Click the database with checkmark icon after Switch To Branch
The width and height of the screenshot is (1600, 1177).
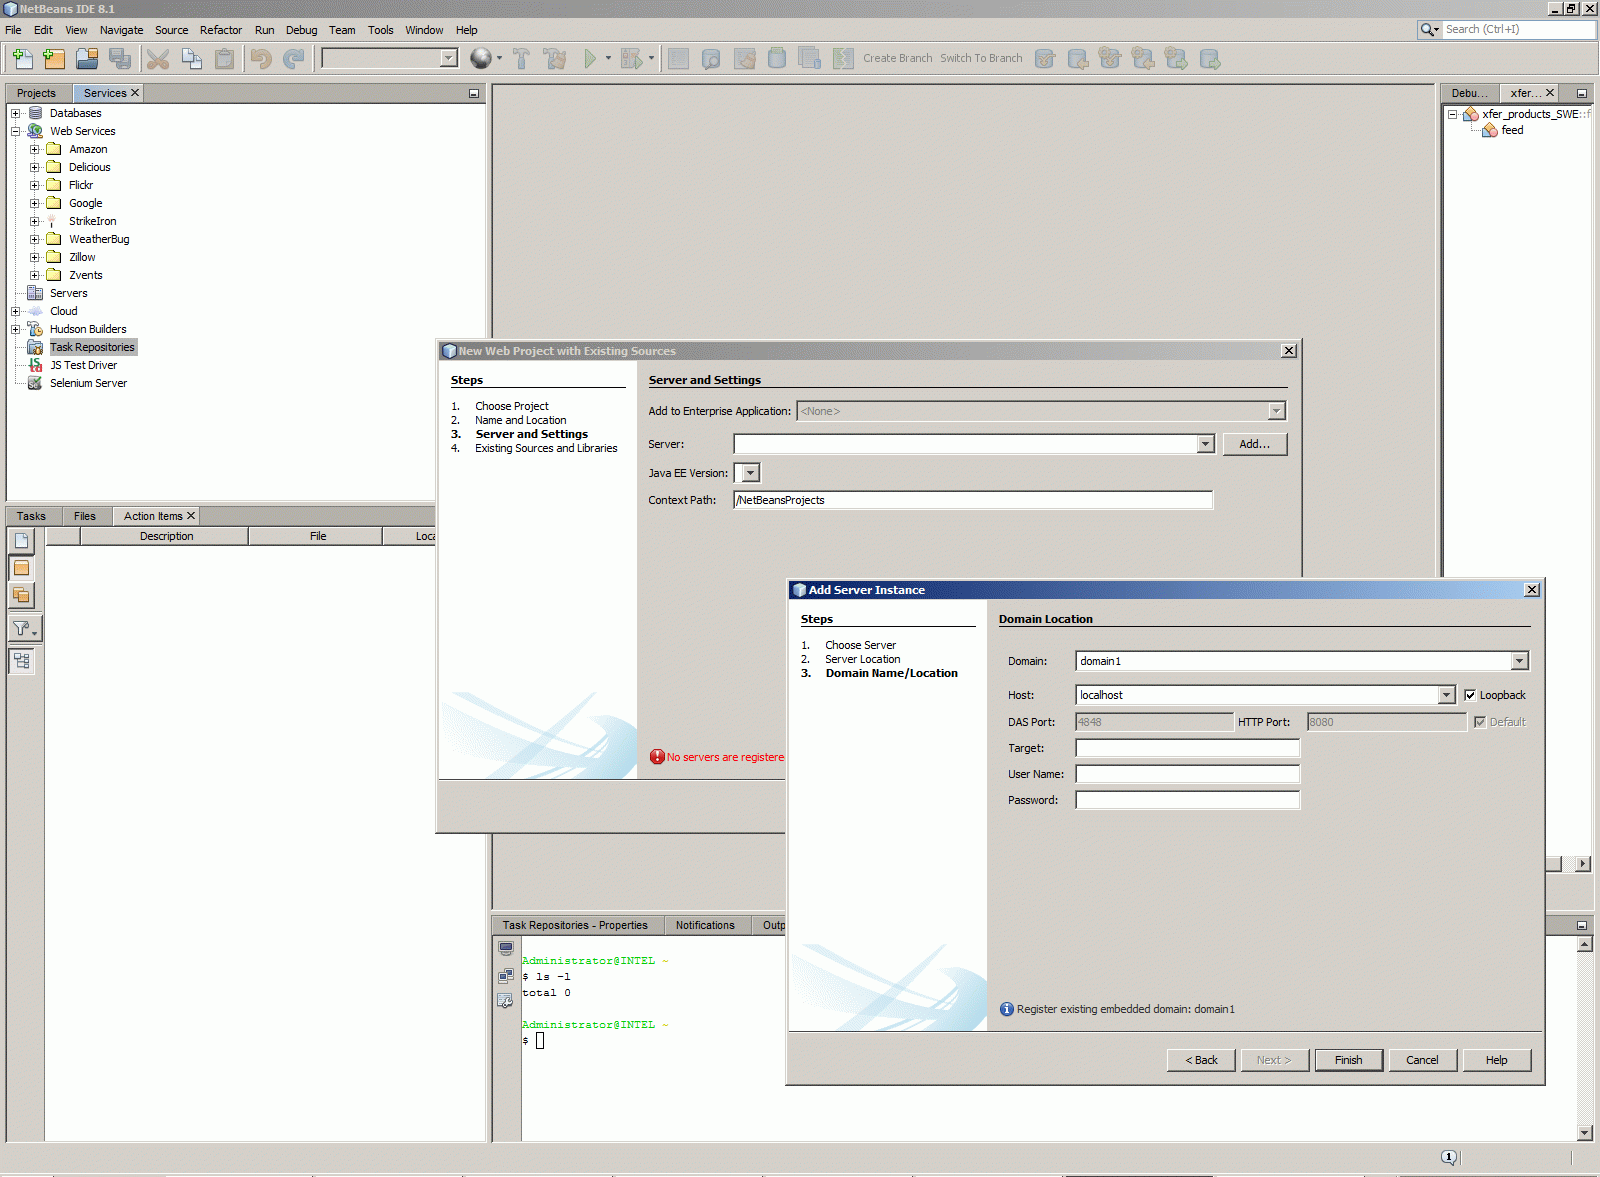click(1045, 59)
